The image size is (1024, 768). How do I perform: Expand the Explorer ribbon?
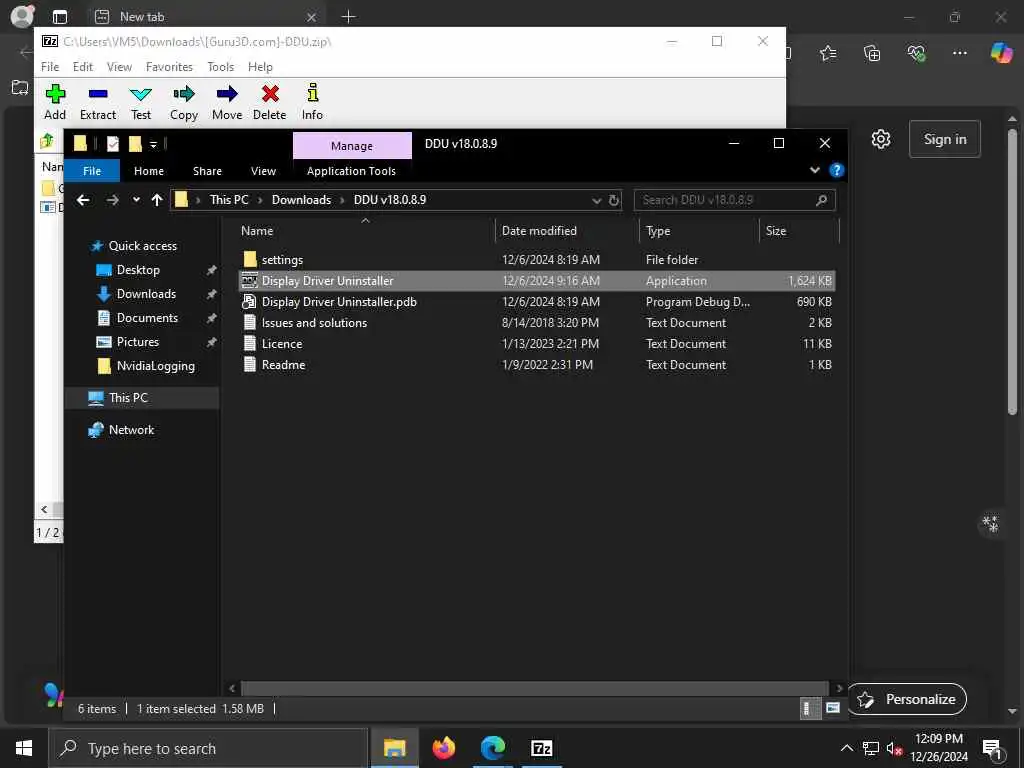tap(814, 170)
